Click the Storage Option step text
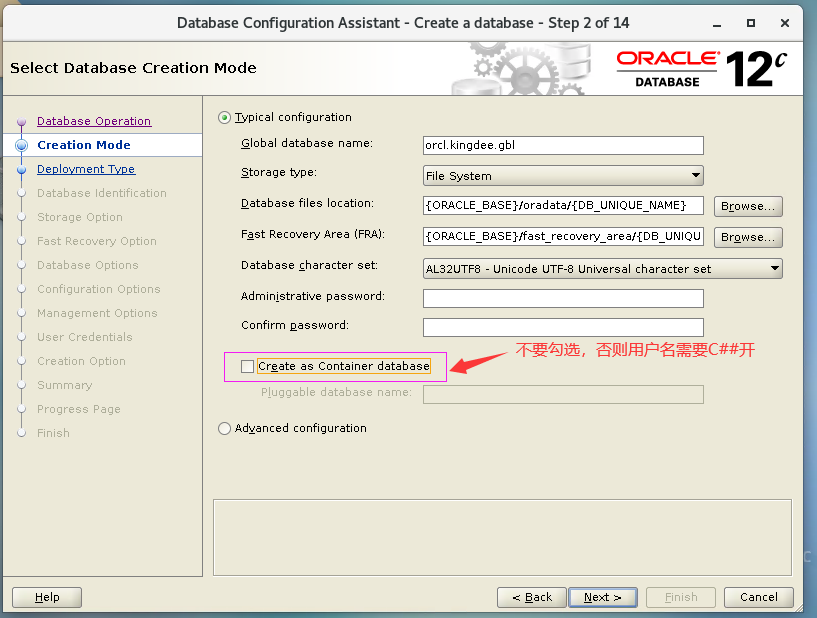Screen dimensions: 817x618 tap(80, 217)
